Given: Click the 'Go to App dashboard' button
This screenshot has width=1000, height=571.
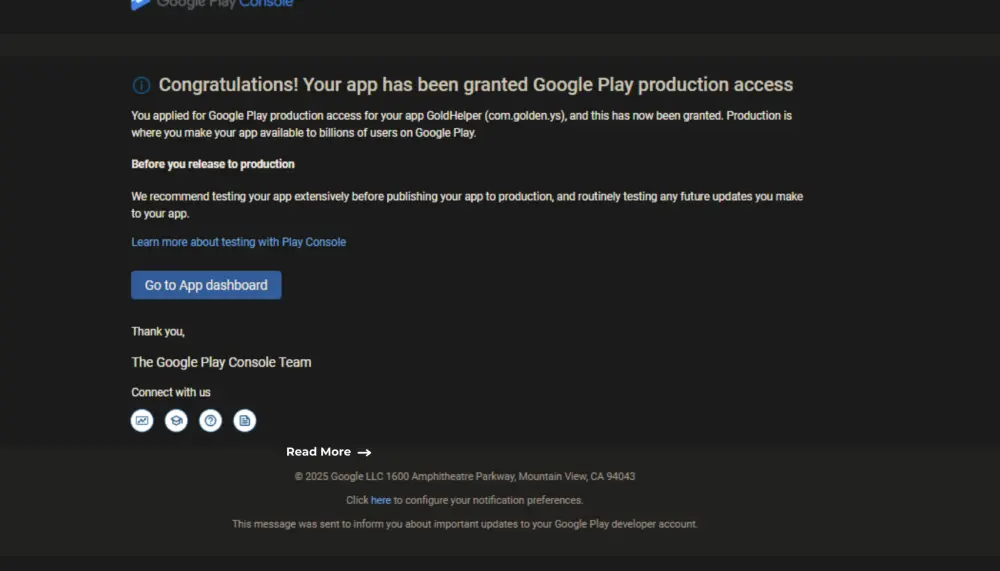Looking at the screenshot, I should coord(206,285).
